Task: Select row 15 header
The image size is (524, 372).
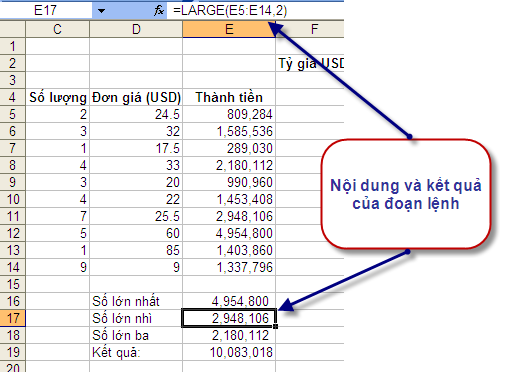Action: point(13,284)
